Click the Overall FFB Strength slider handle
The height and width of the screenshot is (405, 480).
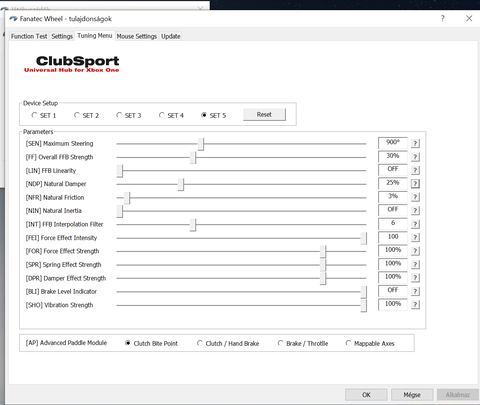[193, 157]
